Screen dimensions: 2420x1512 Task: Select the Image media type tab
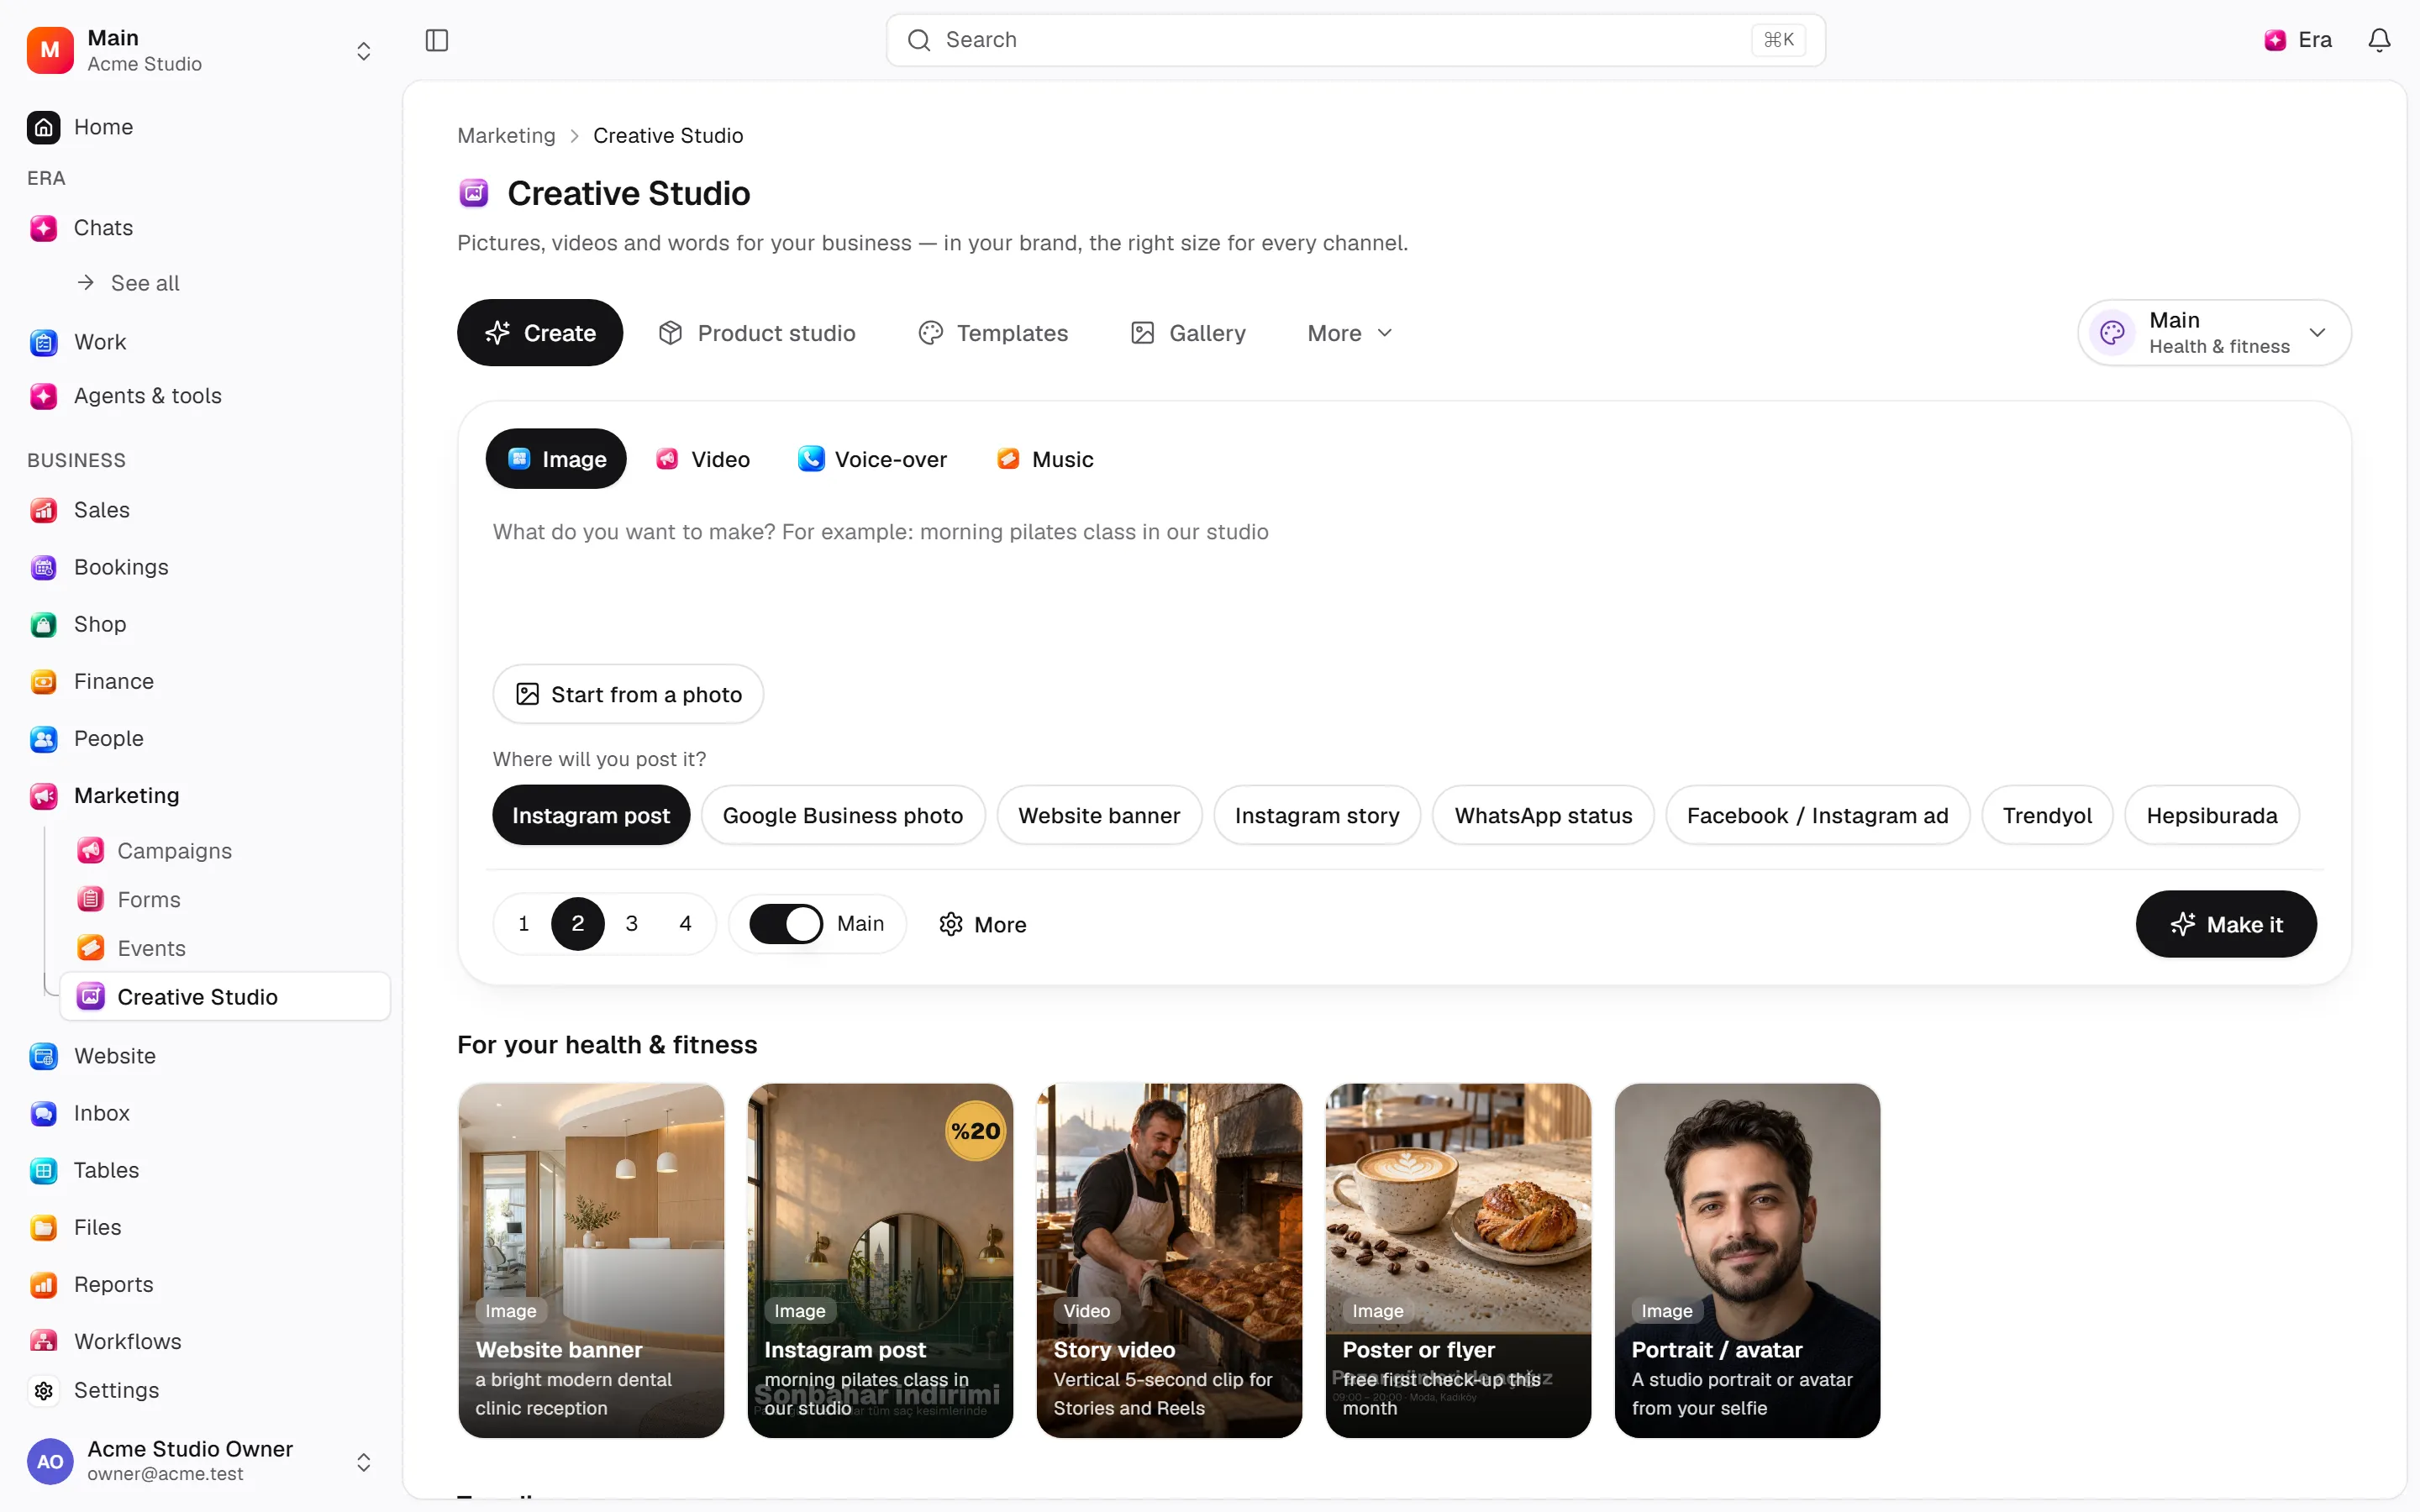(x=556, y=459)
